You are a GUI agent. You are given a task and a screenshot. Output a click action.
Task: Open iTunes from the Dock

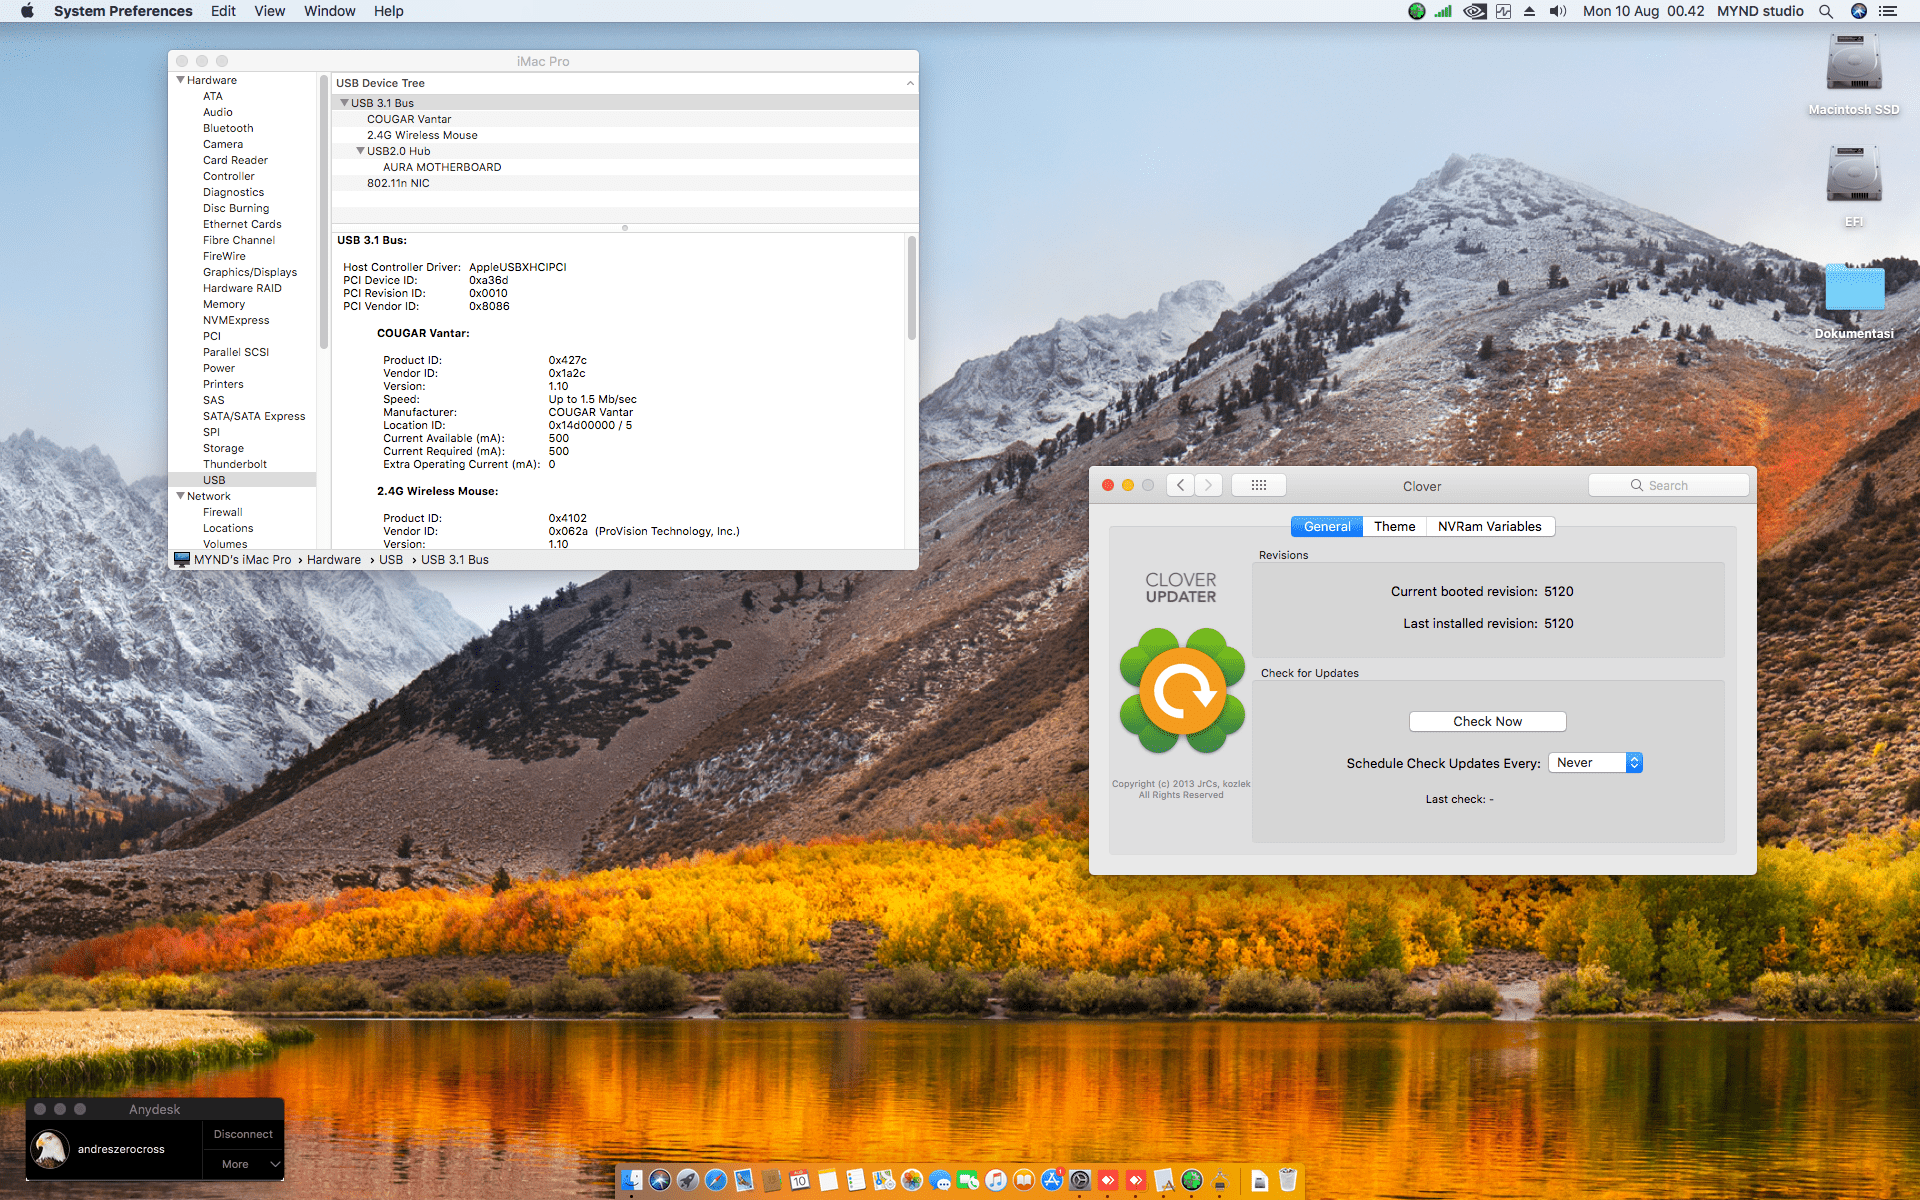[996, 1180]
